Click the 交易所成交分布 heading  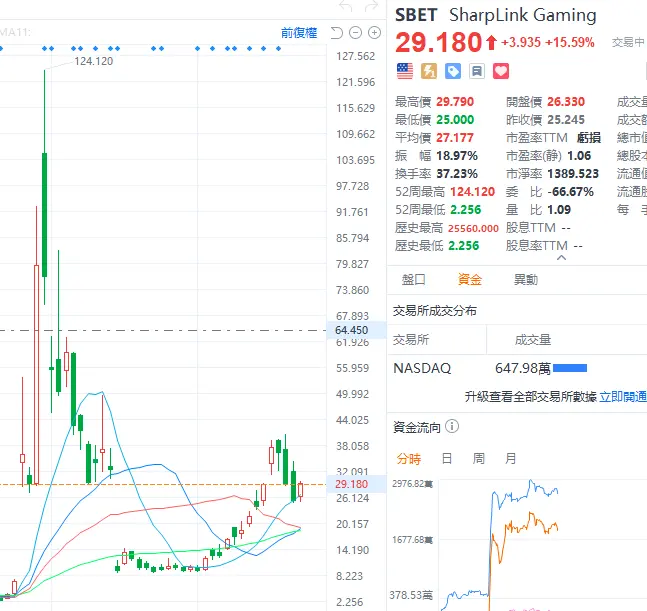coord(435,311)
